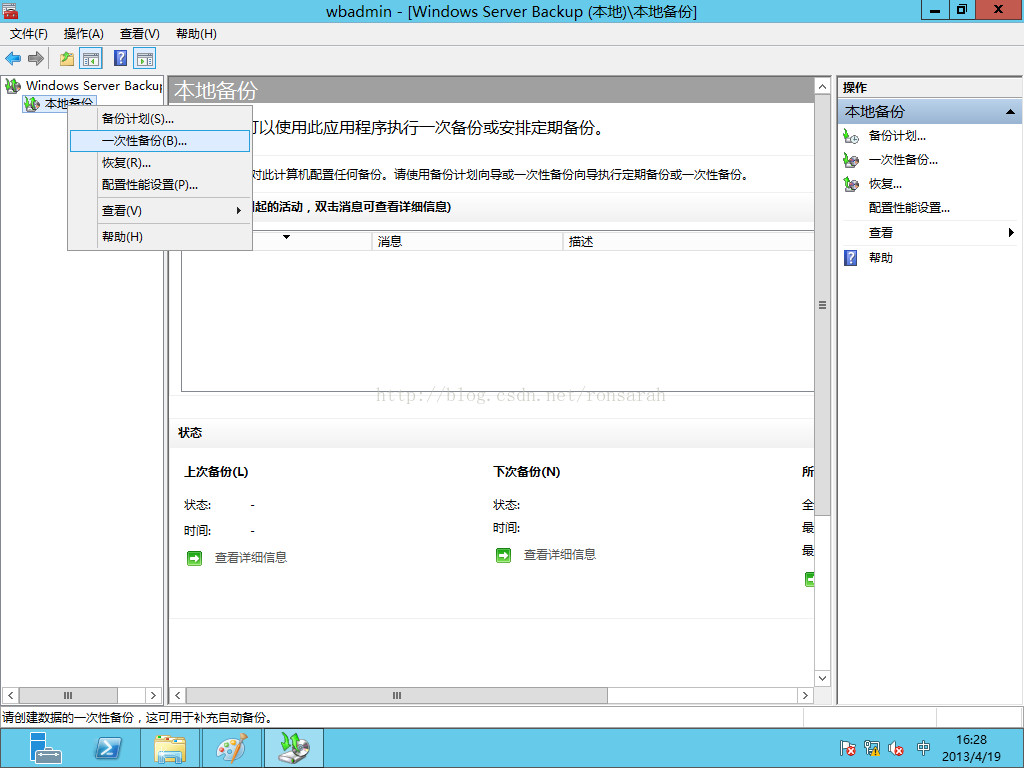This screenshot has width=1024, height=768.
Task: Click the 一次性备份 icon in actions pane
Action: point(851,160)
